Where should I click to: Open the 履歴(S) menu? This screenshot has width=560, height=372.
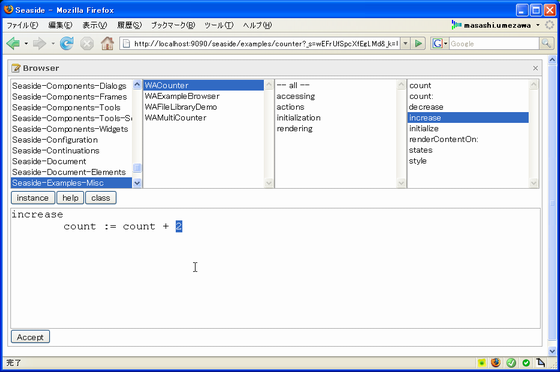pyautogui.click(x=129, y=25)
